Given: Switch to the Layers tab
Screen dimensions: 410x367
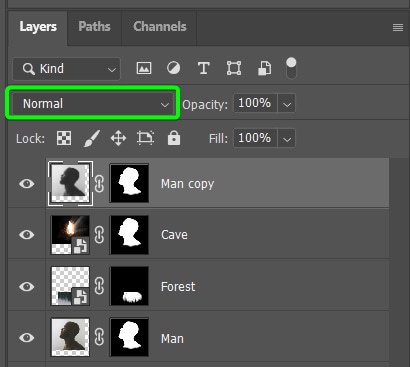Looking at the screenshot, I should pyautogui.click(x=38, y=27).
